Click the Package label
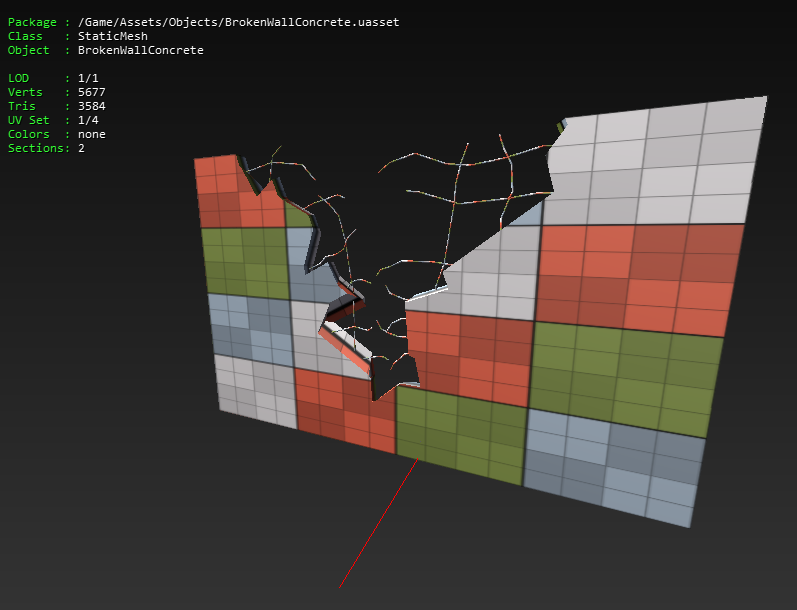Viewport: 797px width, 610px height. [32, 22]
